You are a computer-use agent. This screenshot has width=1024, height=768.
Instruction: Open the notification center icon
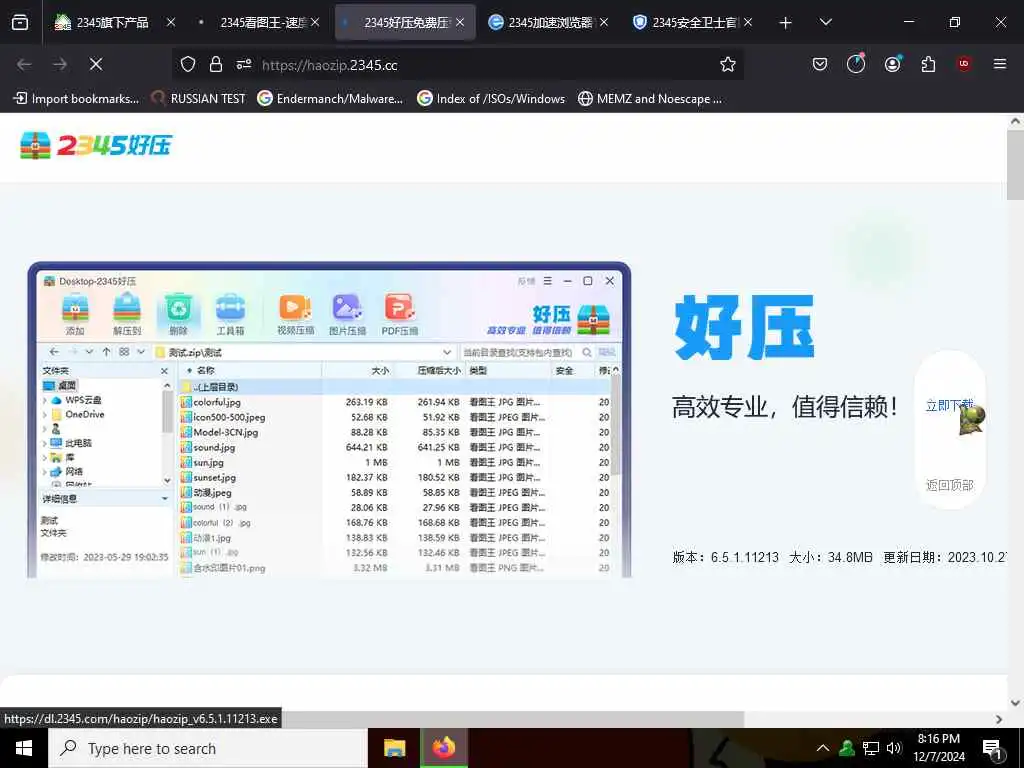click(x=993, y=748)
